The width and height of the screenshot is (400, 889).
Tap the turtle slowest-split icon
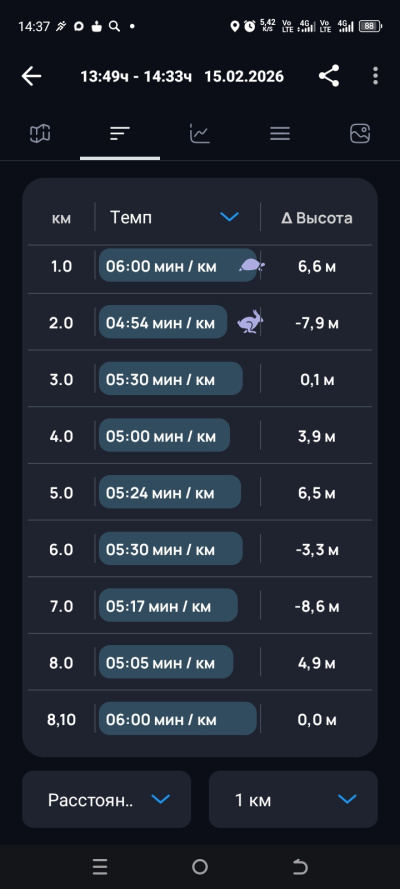pyautogui.click(x=252, y=265)
